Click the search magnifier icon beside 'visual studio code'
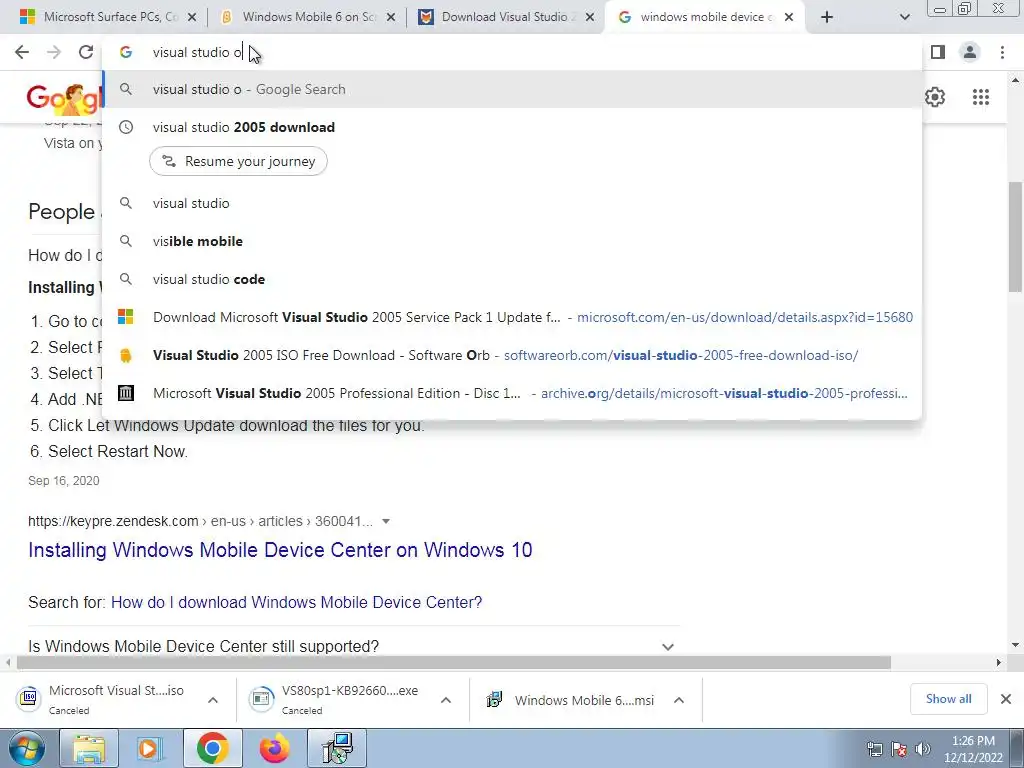This screenshot has width=1024, height=768. (126, 279)
